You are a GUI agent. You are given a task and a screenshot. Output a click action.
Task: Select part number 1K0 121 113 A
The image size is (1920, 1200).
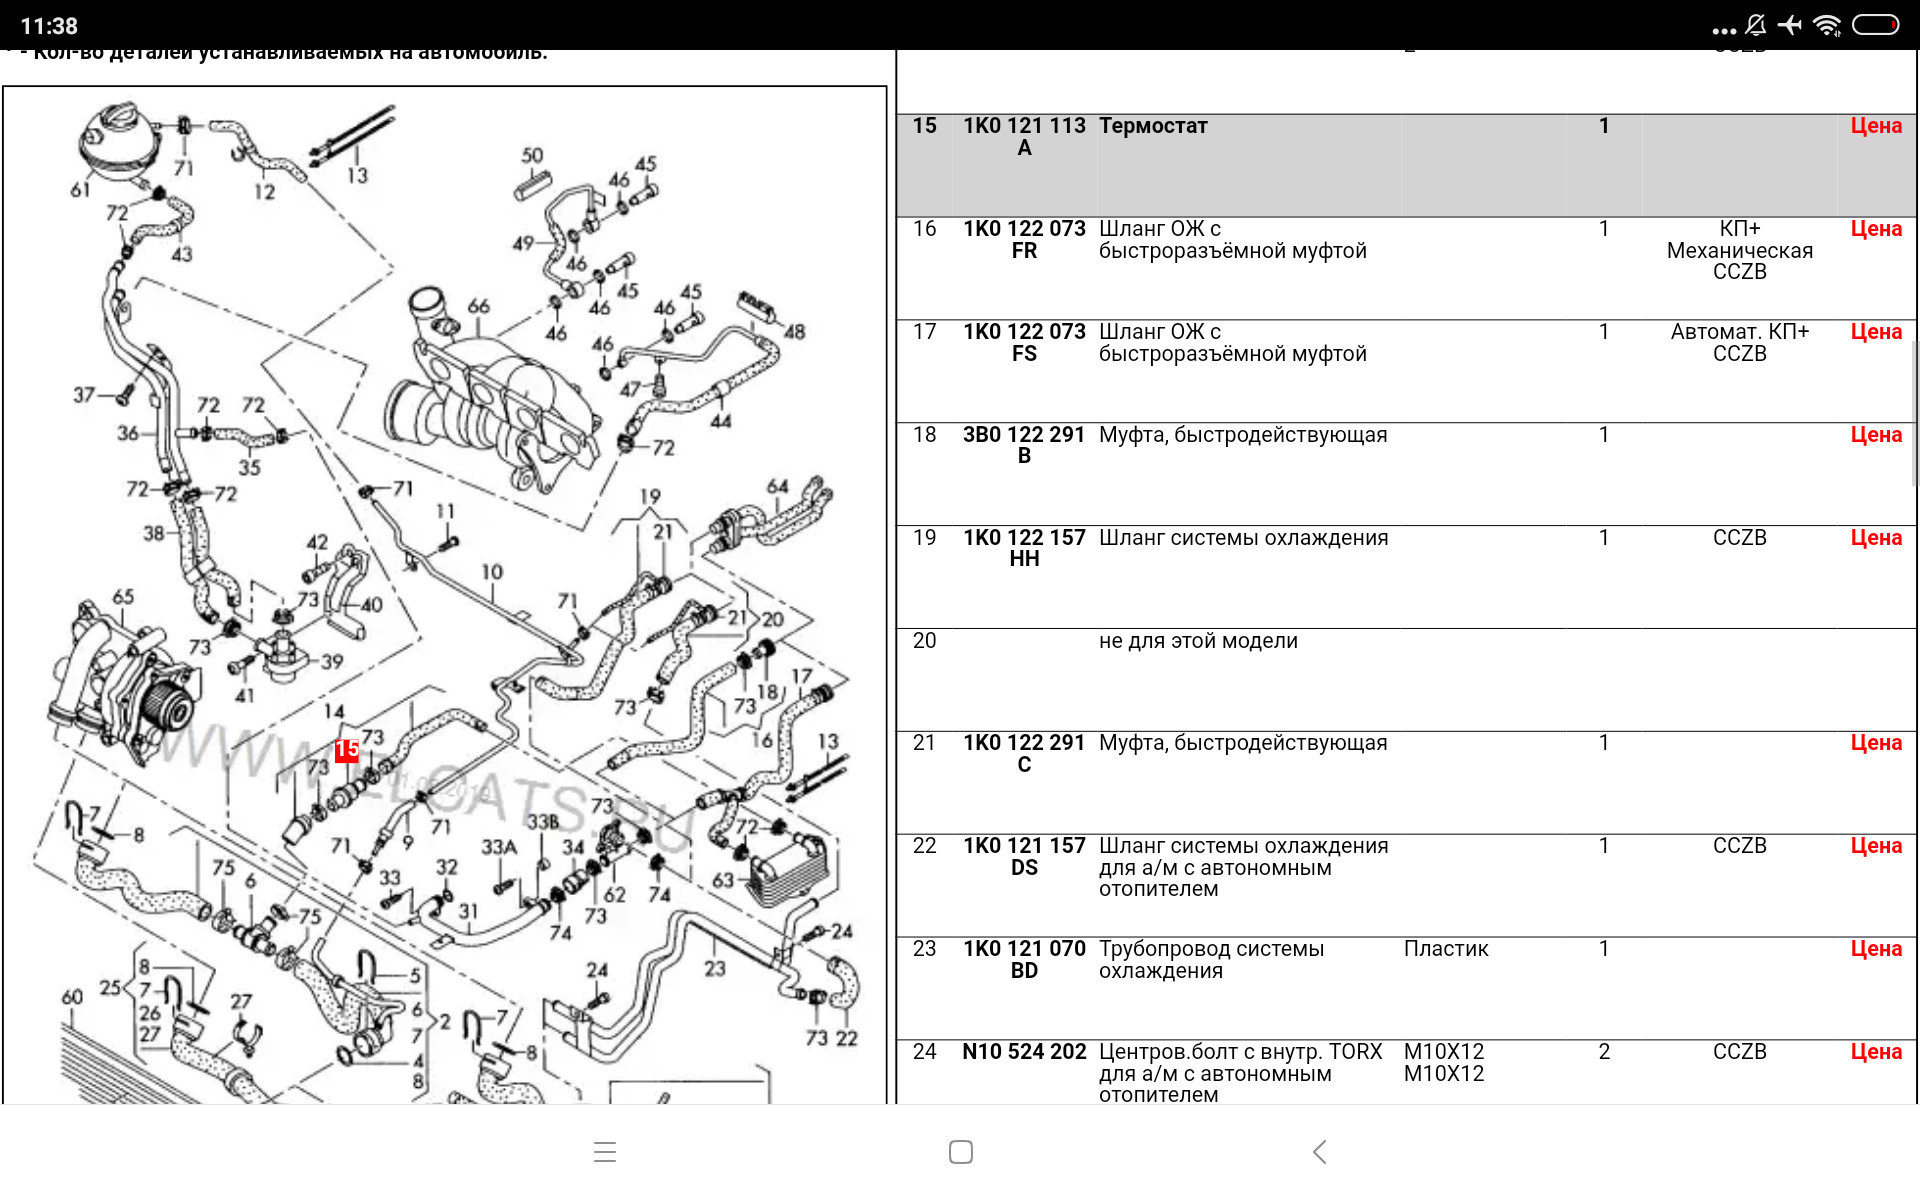pos(1024,137)
